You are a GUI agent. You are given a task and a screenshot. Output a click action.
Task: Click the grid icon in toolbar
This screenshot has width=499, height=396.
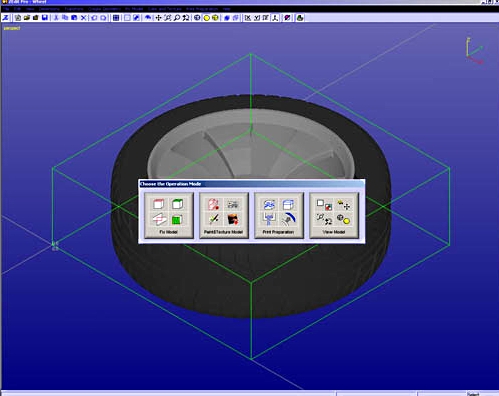(x=116, y=18)
